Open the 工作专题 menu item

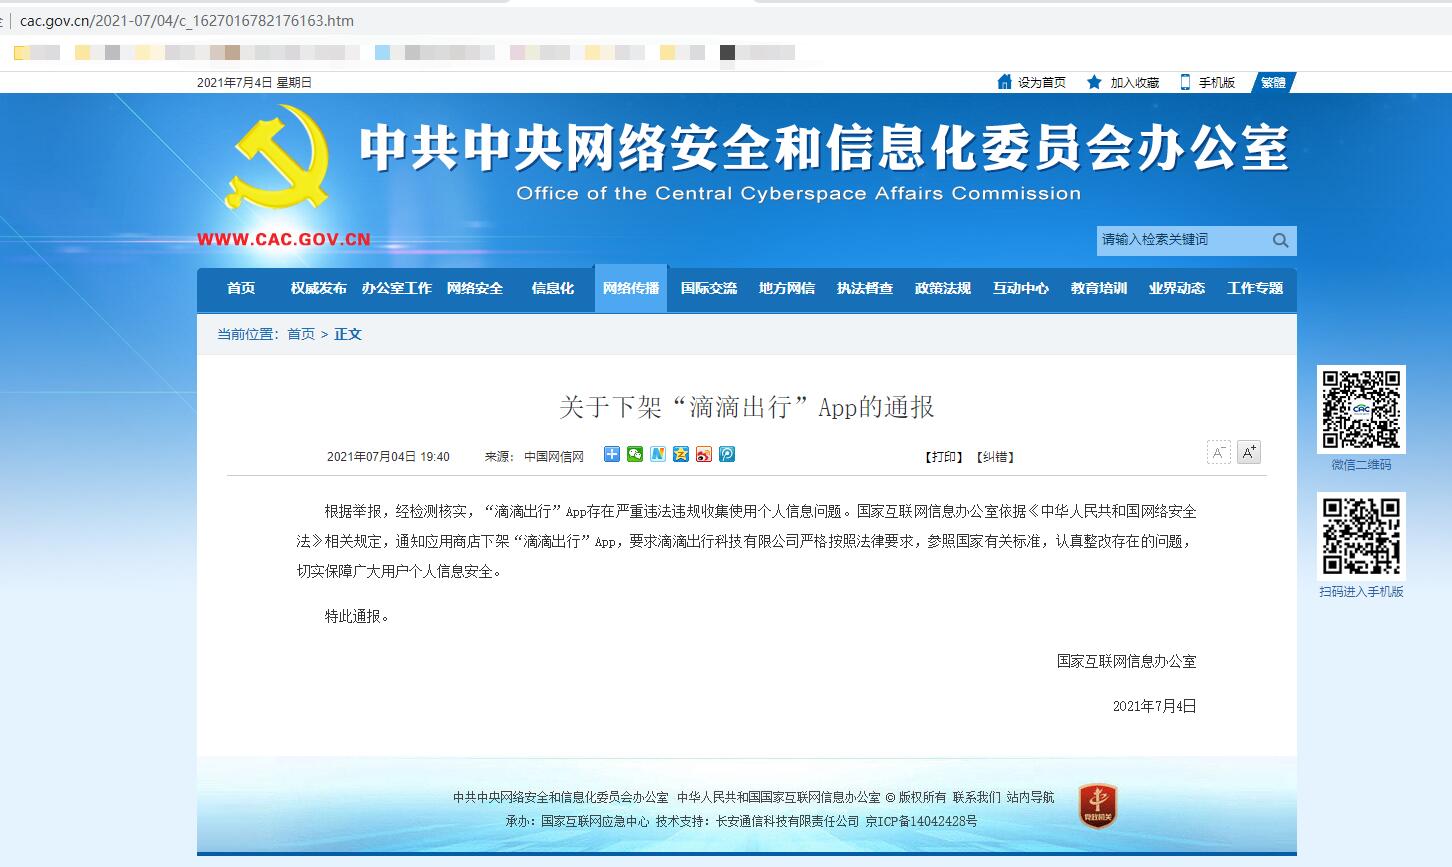(x=1255, y=288)
